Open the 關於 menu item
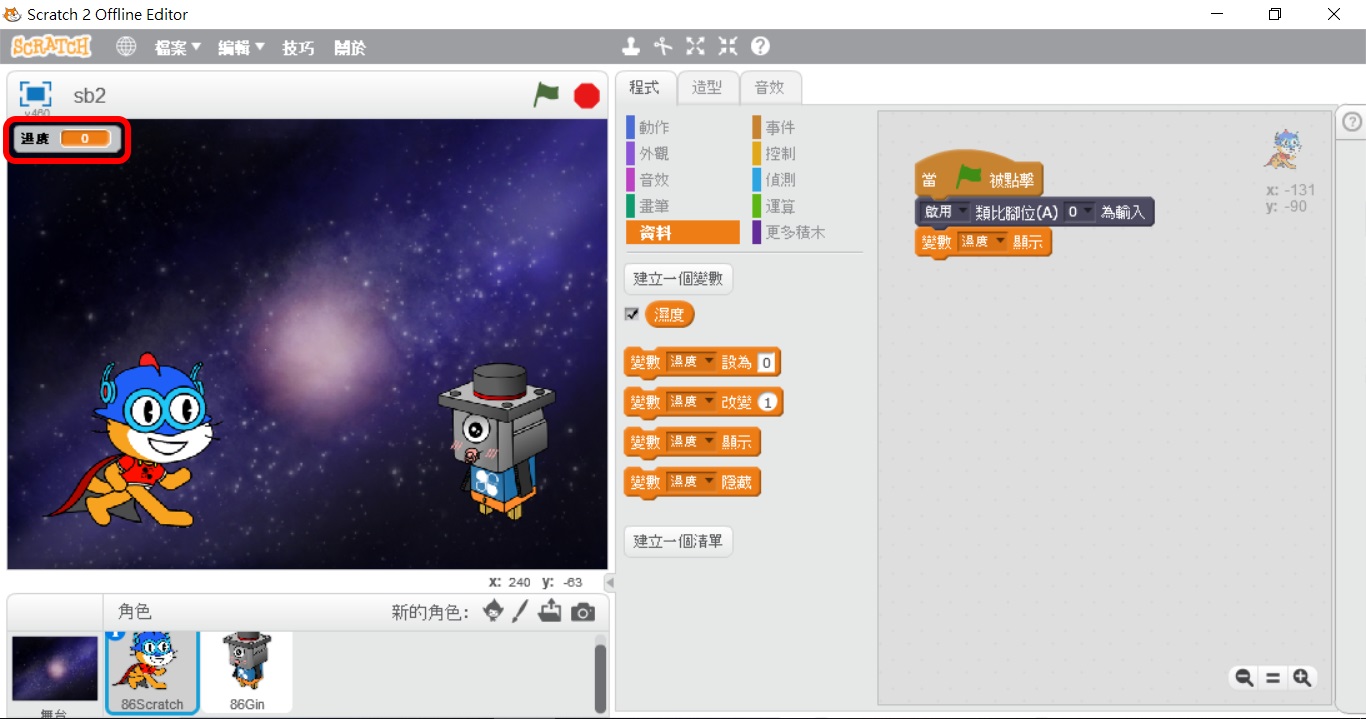 point(350,47)
